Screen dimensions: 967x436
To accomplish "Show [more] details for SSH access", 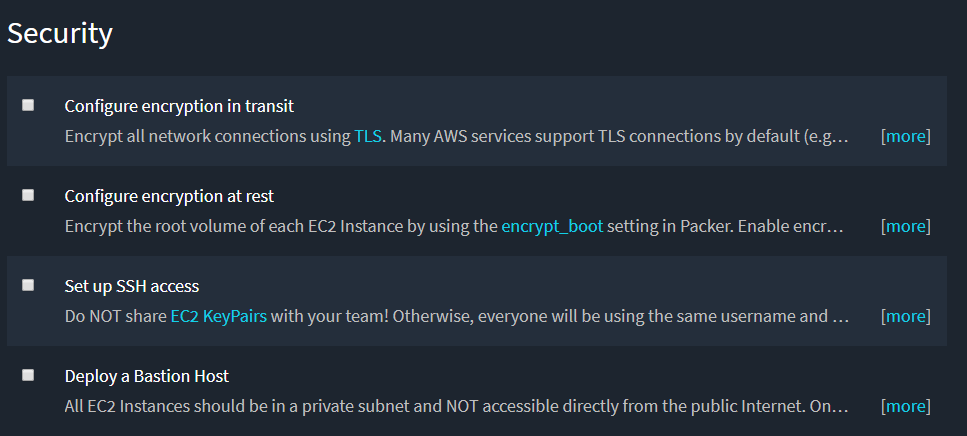I will [x=905, y=316].
